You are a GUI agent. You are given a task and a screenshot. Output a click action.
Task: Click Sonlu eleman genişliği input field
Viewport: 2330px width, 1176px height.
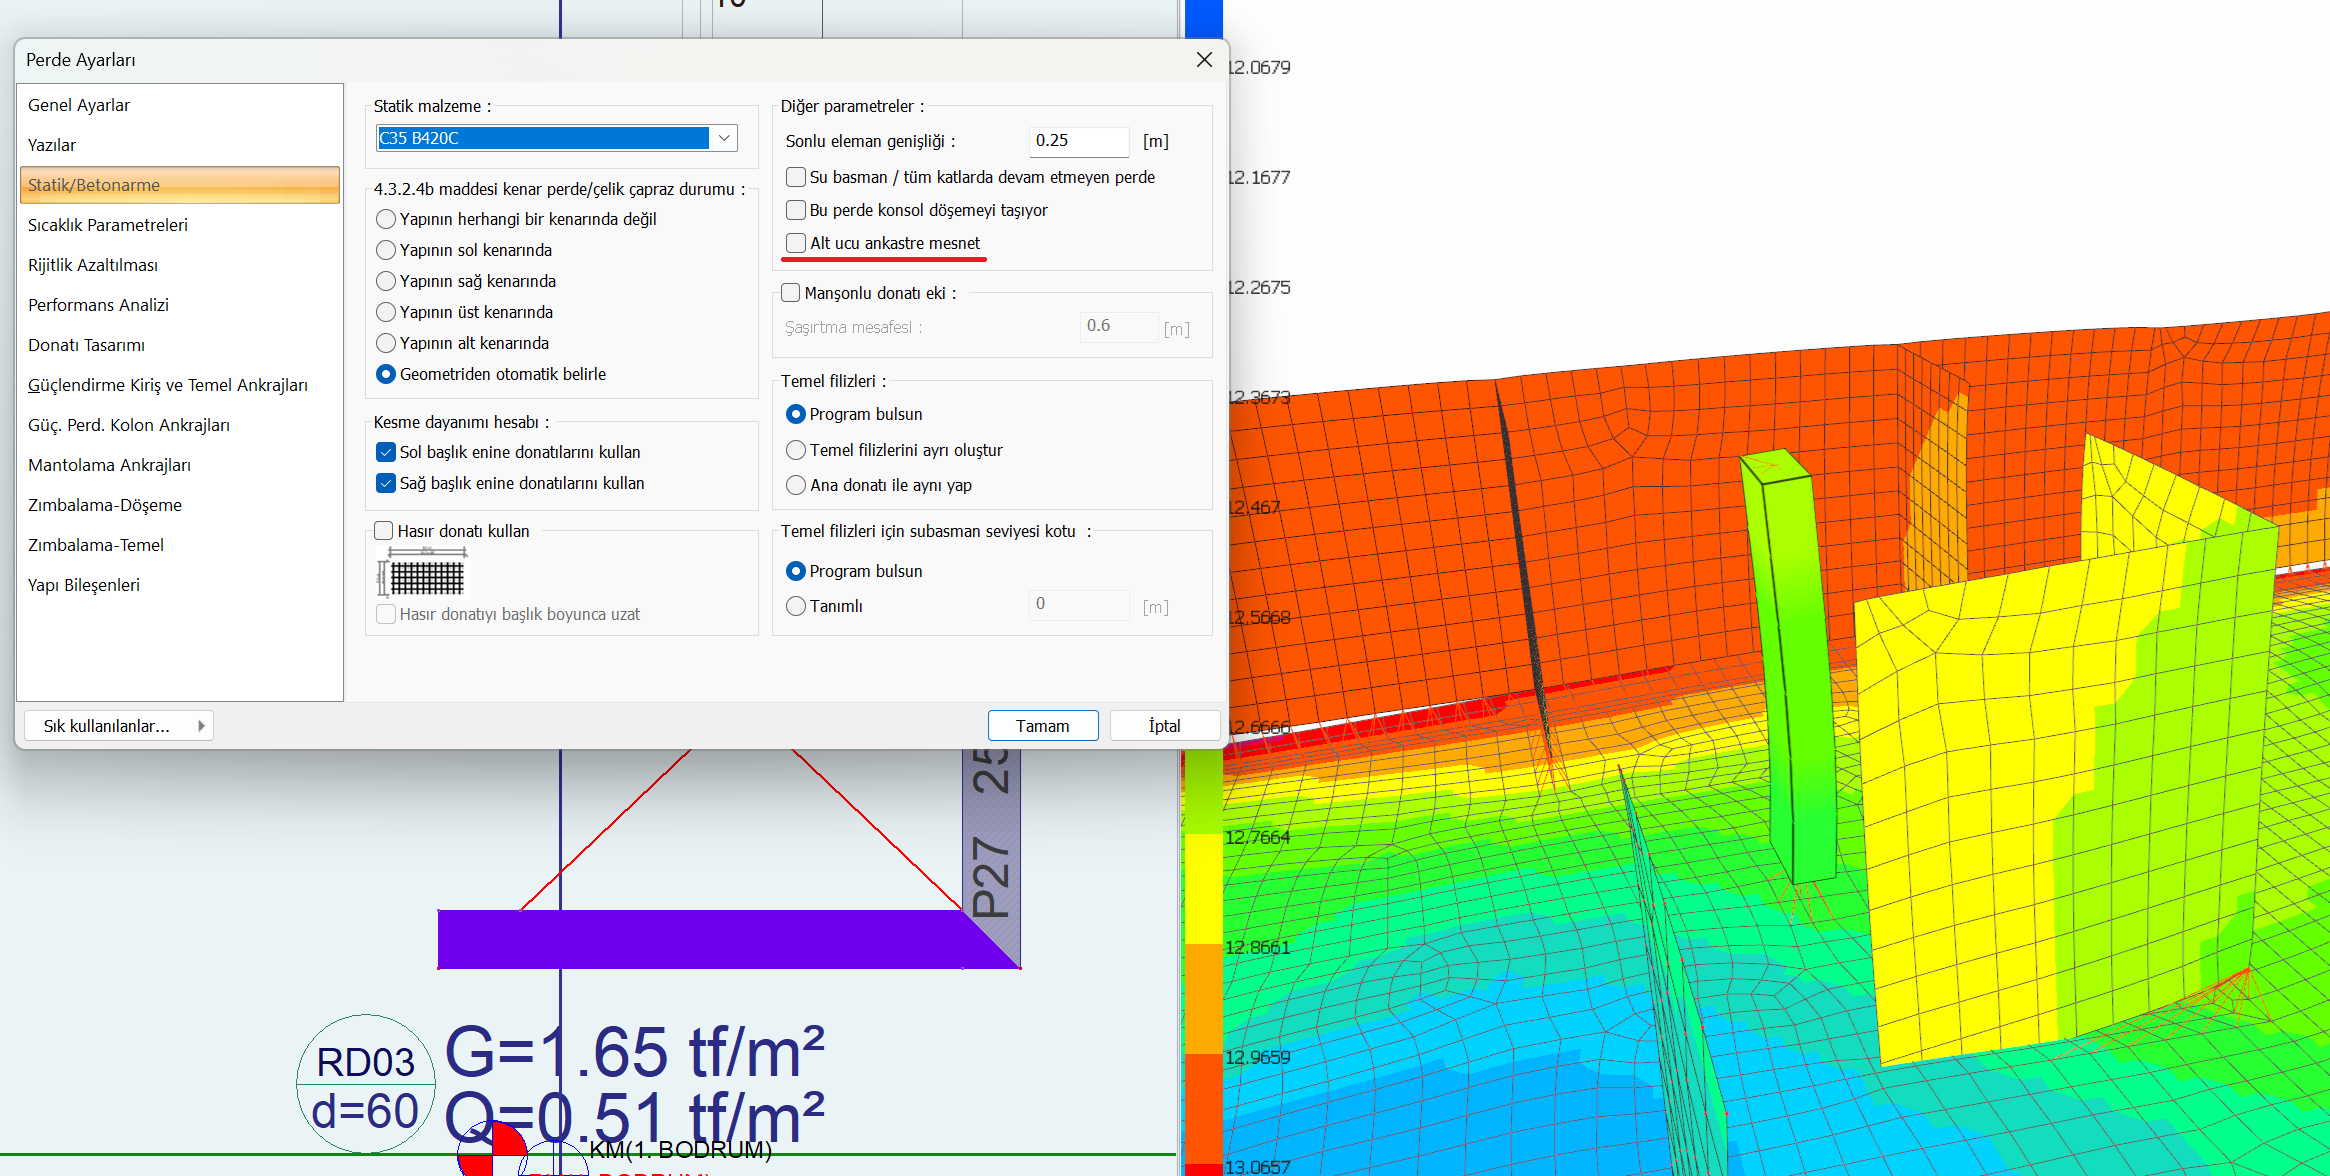pos(1077,141)
